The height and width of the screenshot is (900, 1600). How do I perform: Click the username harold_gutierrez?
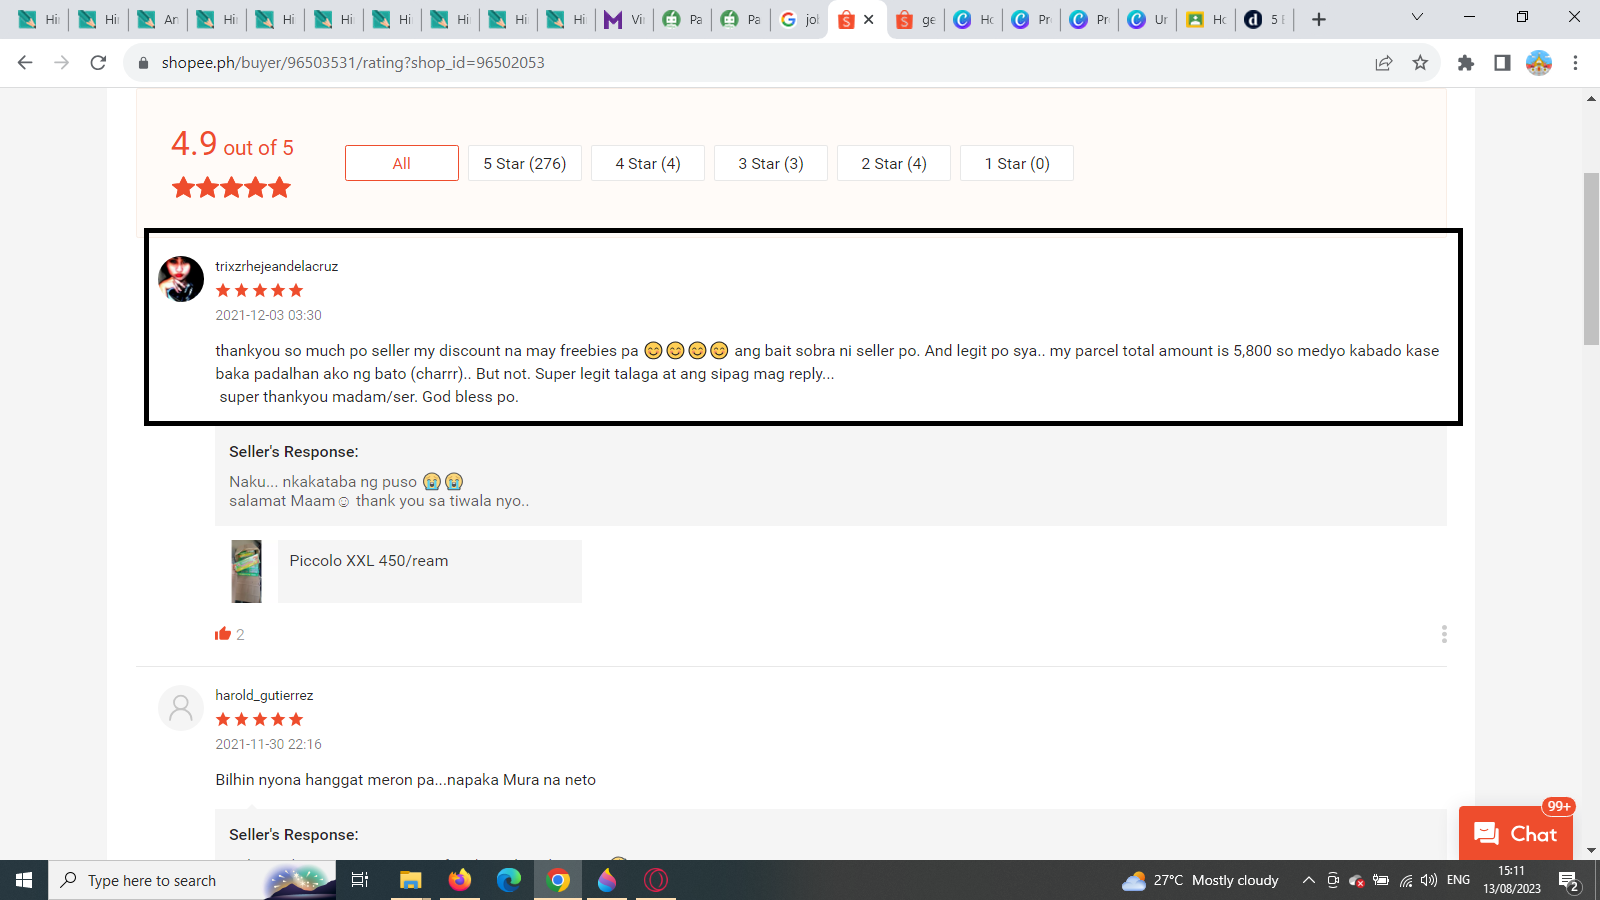pyautogui.click(x=264, y=695)
